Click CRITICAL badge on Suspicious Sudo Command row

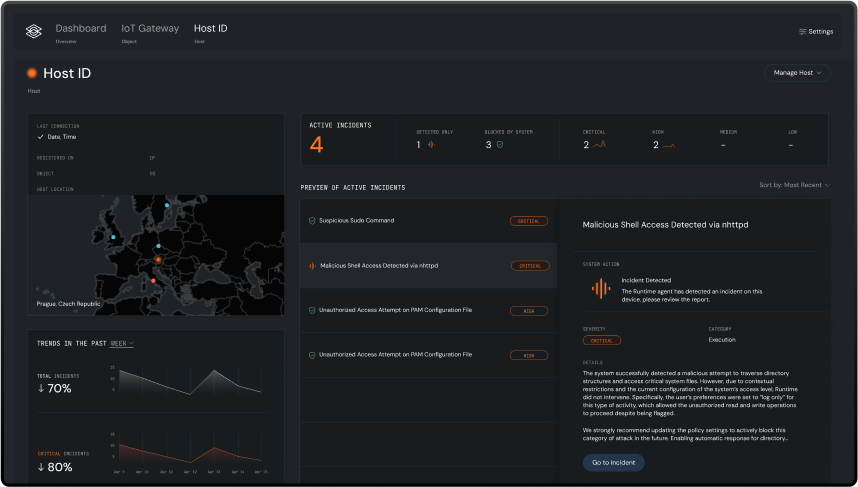pyautogui.click(x=529, y=221)
